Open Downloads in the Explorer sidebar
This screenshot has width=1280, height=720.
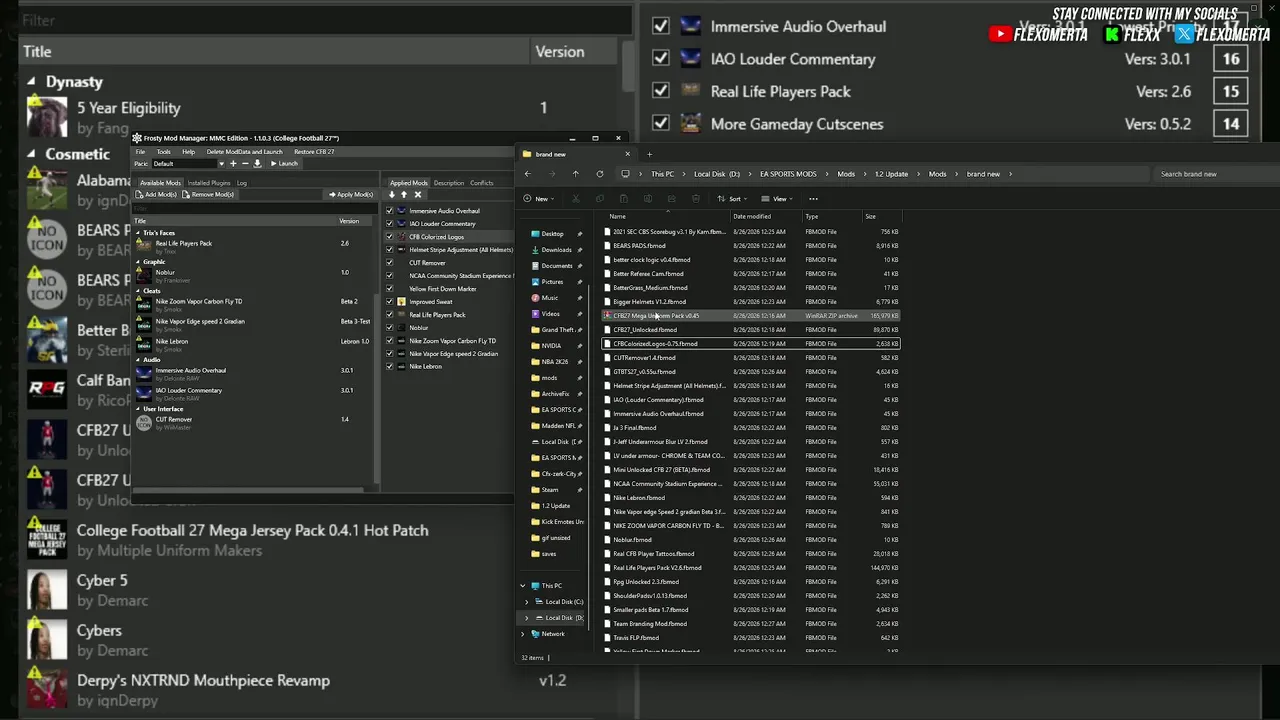556,250
